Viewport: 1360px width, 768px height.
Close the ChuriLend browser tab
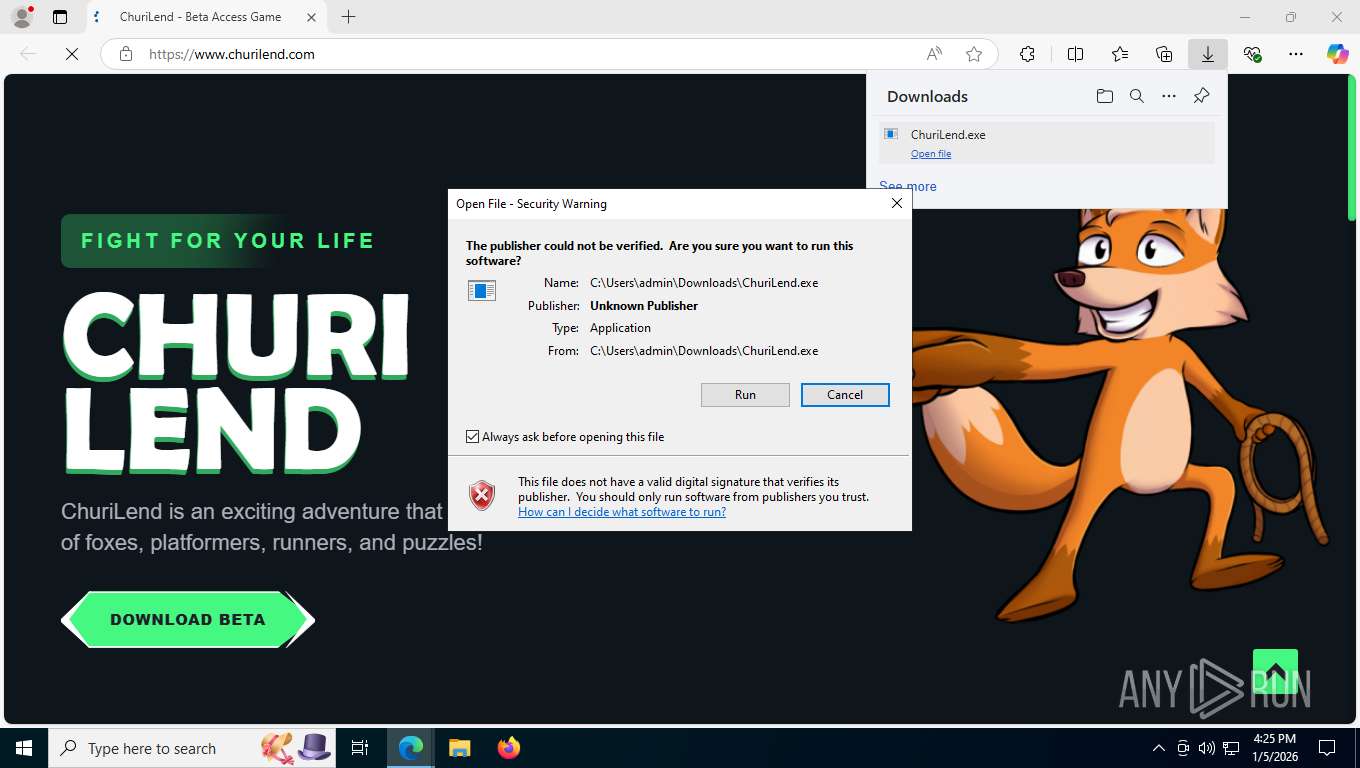pyautogui.click(x=311, y=17)
